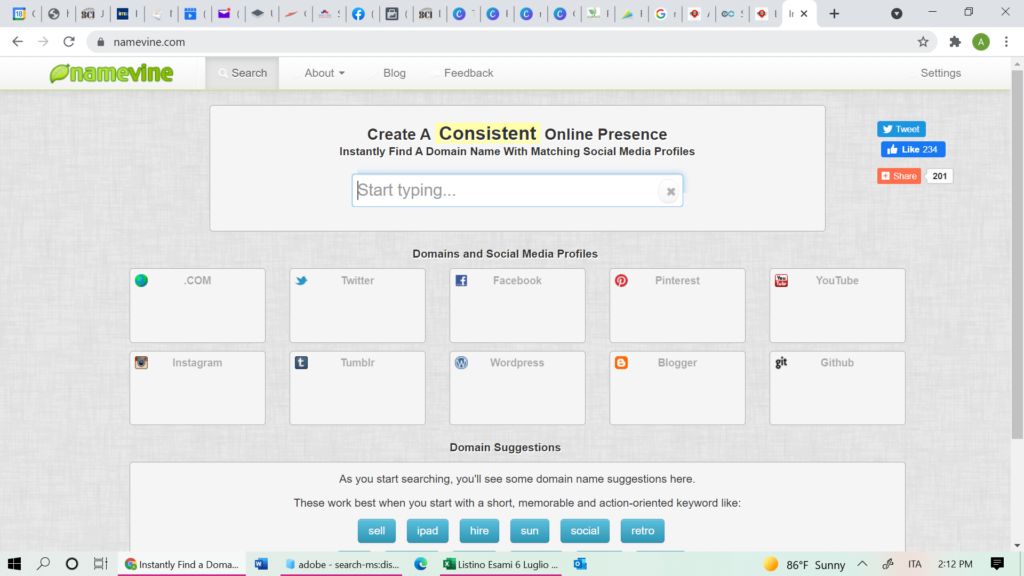Click the browser forward arrow
Image resolution: width=1024 pixels, height=576 pixels.
(x=43, y=42)
